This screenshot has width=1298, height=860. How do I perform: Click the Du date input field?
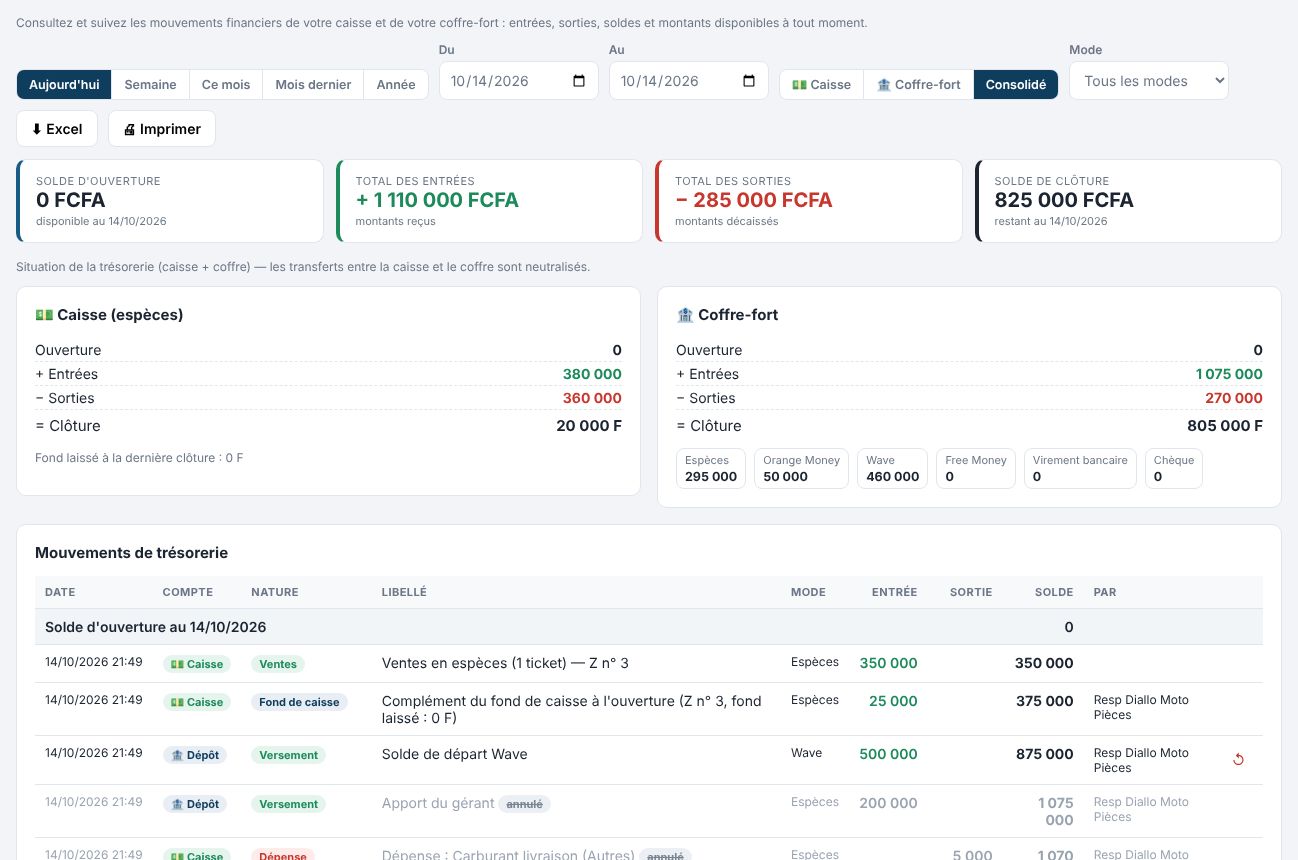[x=519, y=81]
